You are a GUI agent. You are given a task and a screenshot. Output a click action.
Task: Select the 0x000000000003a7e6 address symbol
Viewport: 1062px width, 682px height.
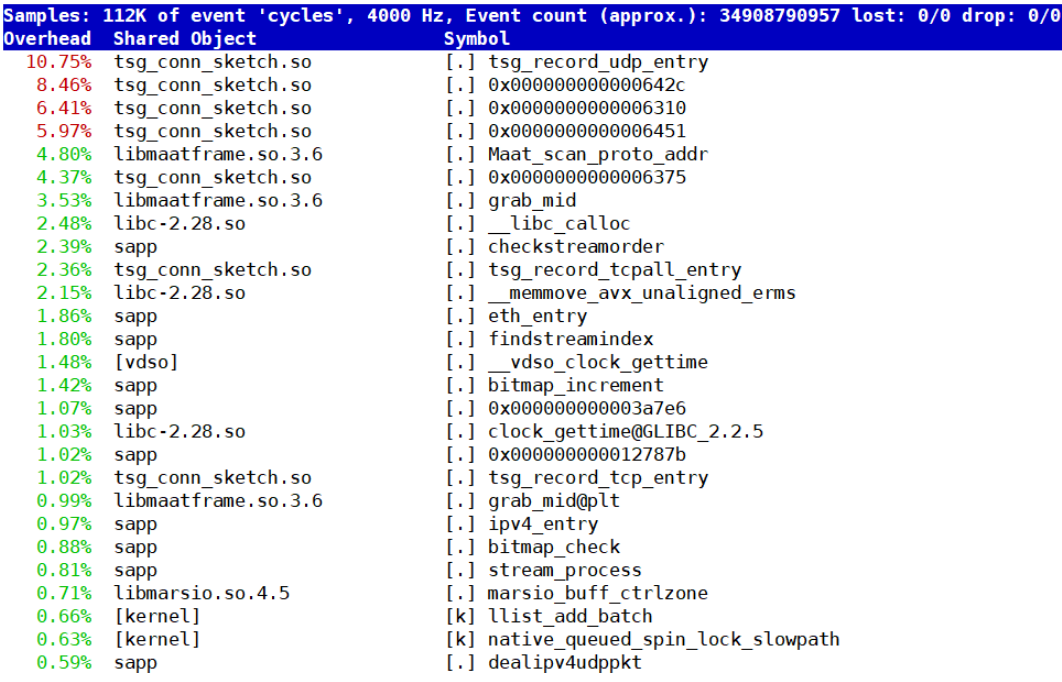(586, 408)
